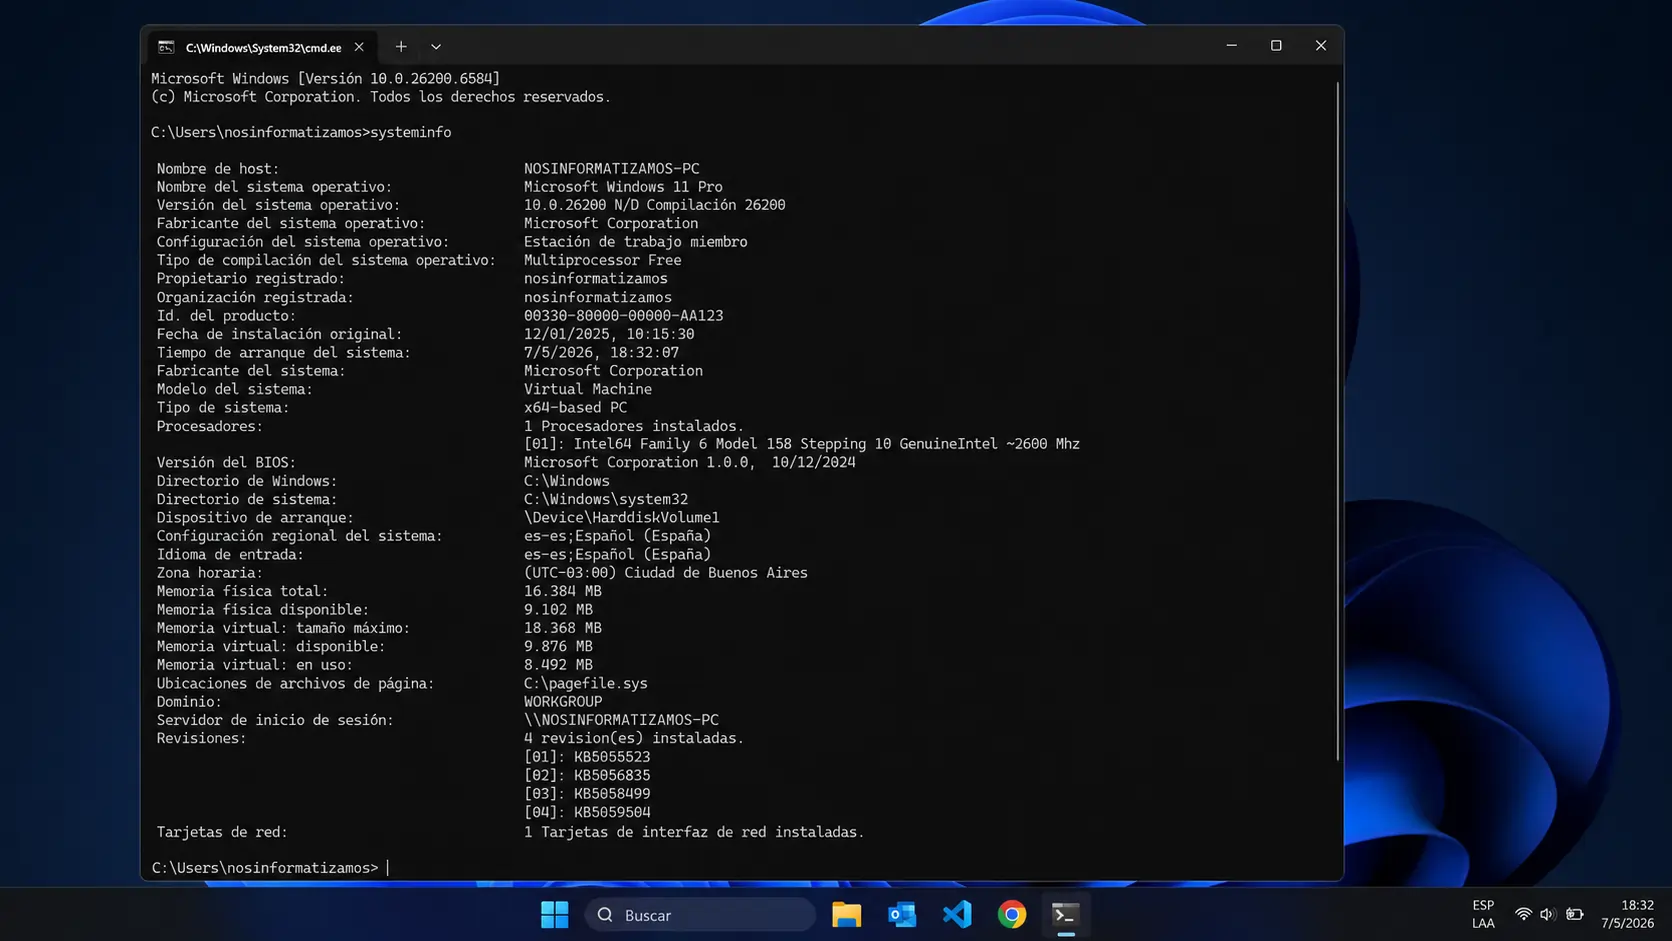Screen dimensions: 1672x941
Task: Click the KB5058499 revision entry
Action: tap(587, 794)
